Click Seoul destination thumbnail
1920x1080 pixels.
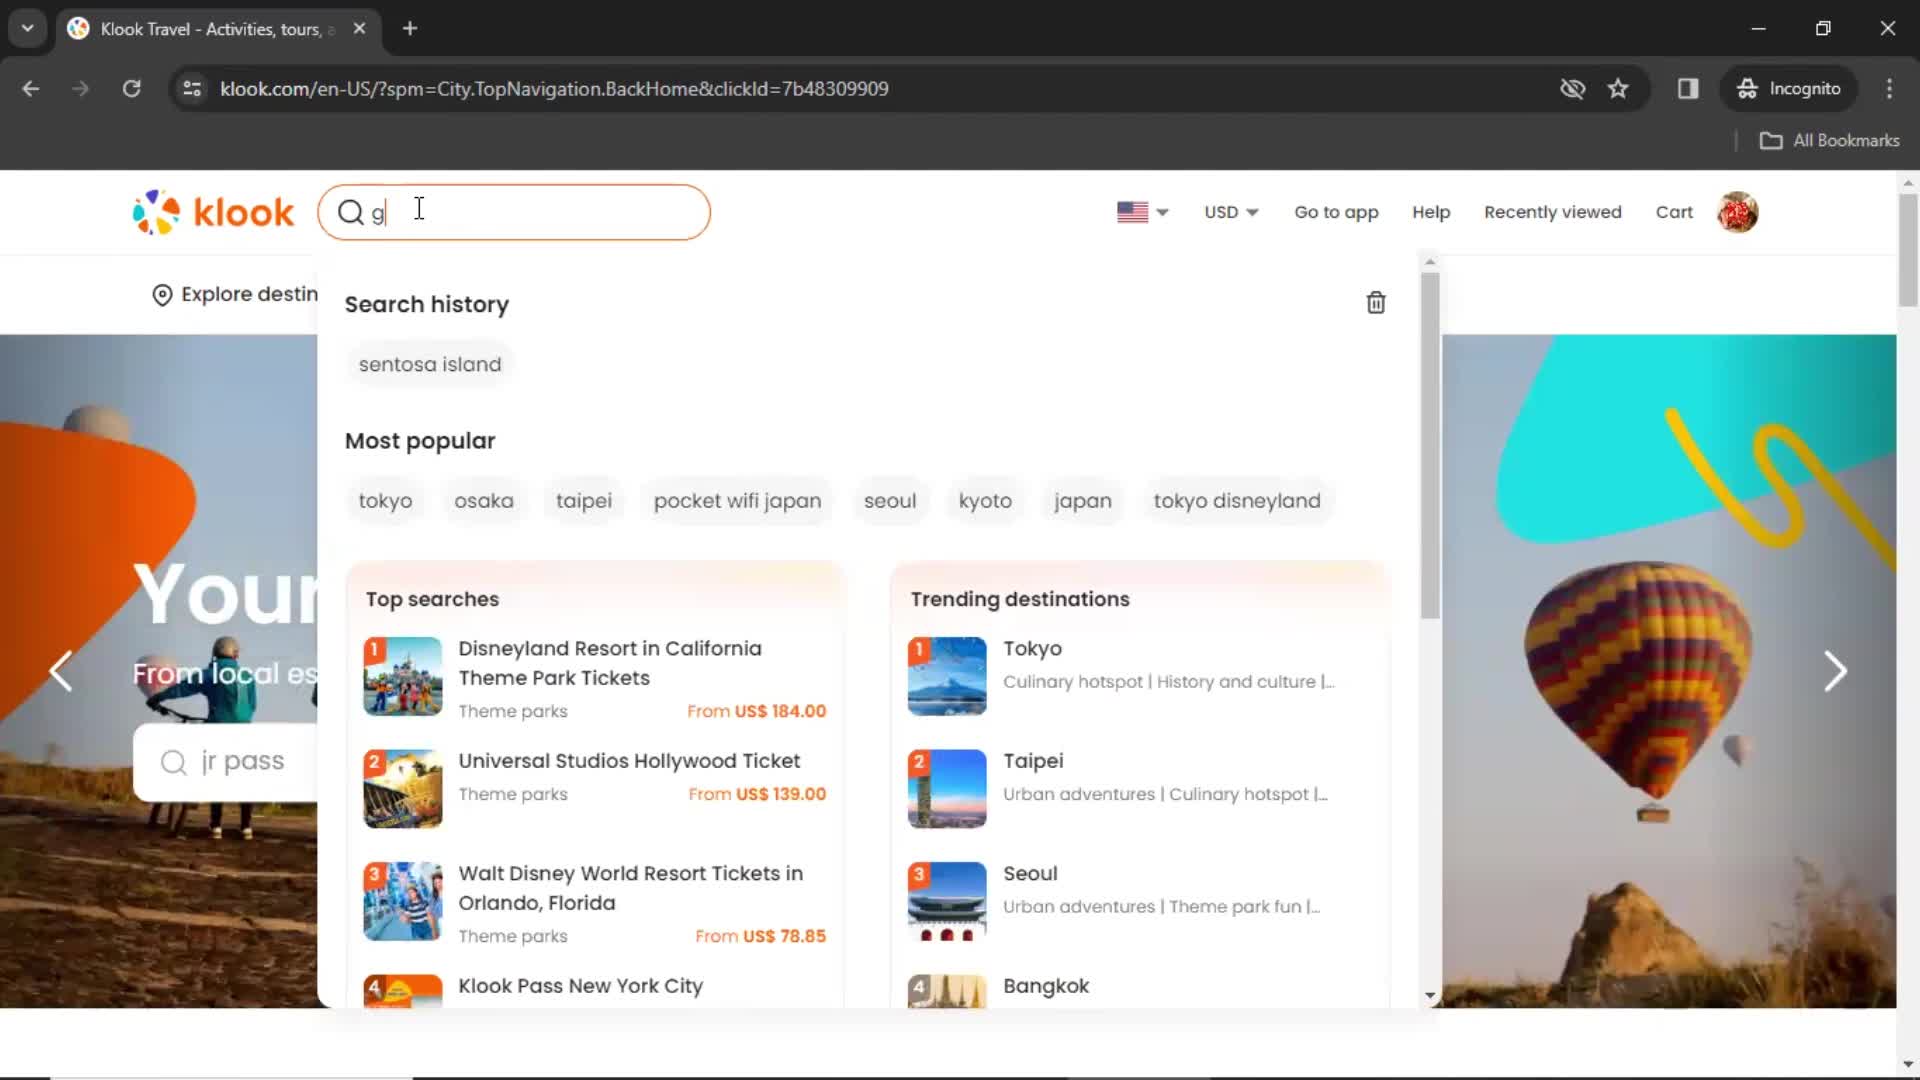pyautogui.click(x=946, y=902)
